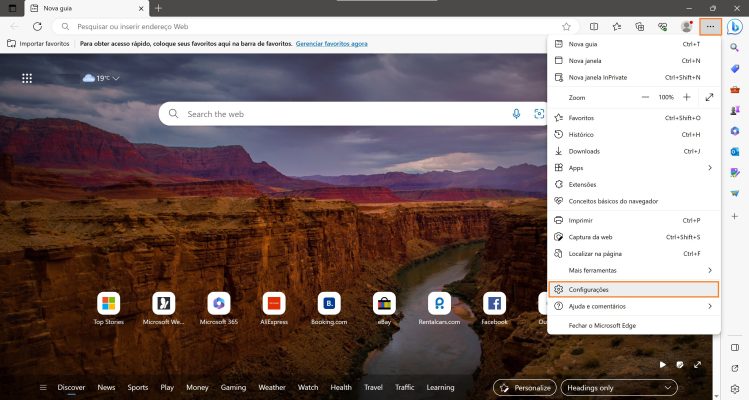
Task: Decrease zoom with the minus button
Action: pyautogui.click(x=645, y=97)
